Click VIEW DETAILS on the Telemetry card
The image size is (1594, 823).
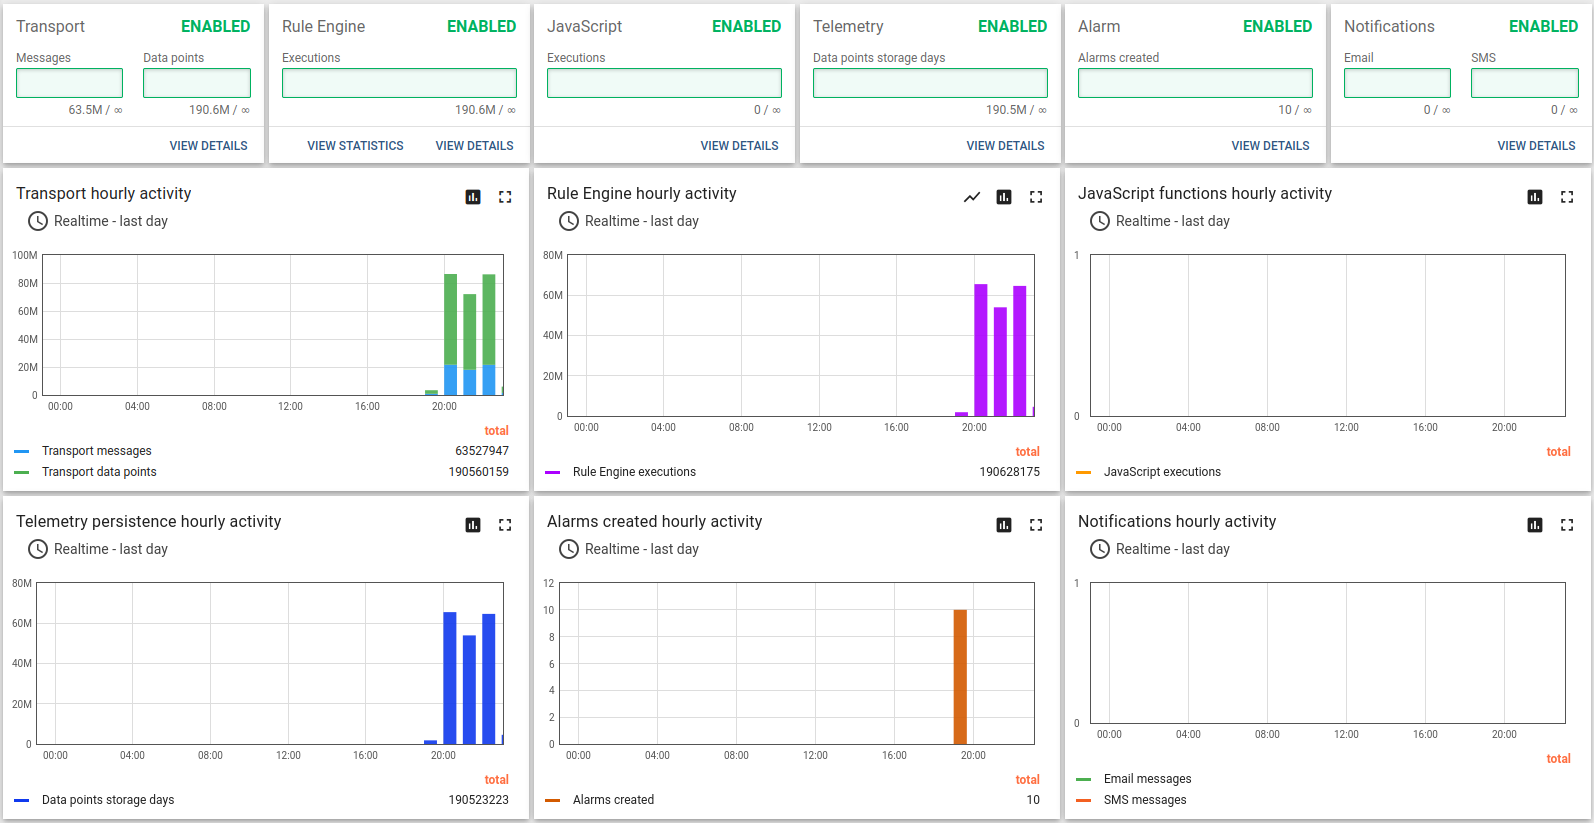tap(1005, 146)
